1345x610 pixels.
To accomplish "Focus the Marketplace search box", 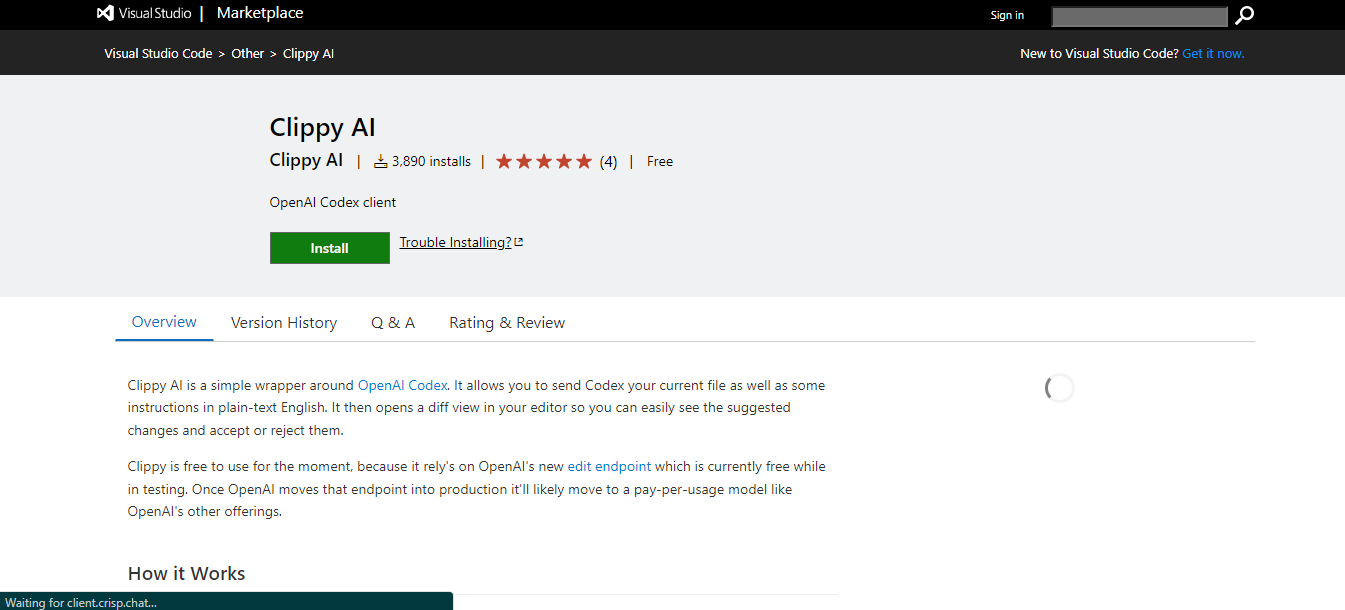I will pyautogui.click(x=1139, y=16).
